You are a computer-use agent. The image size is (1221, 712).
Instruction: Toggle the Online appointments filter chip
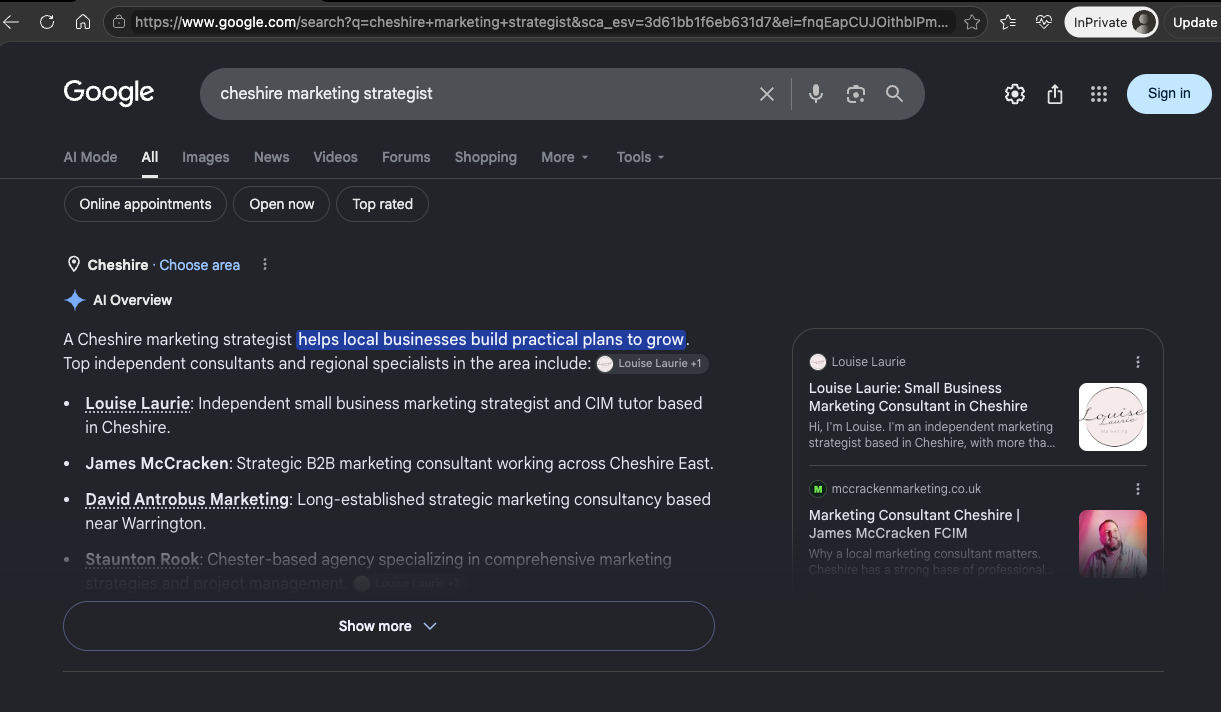click(x=145, y=204)
